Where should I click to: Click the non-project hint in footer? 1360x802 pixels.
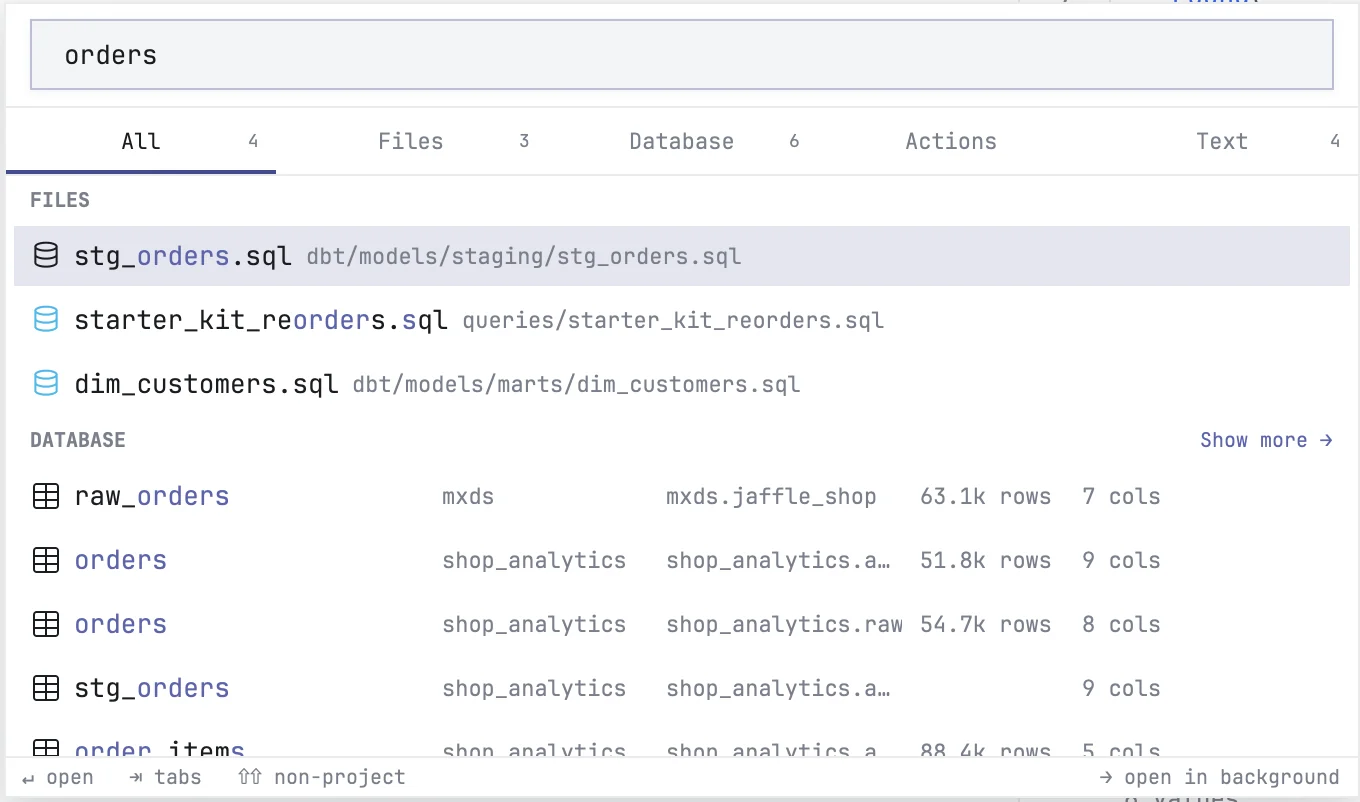pos(322,777)
